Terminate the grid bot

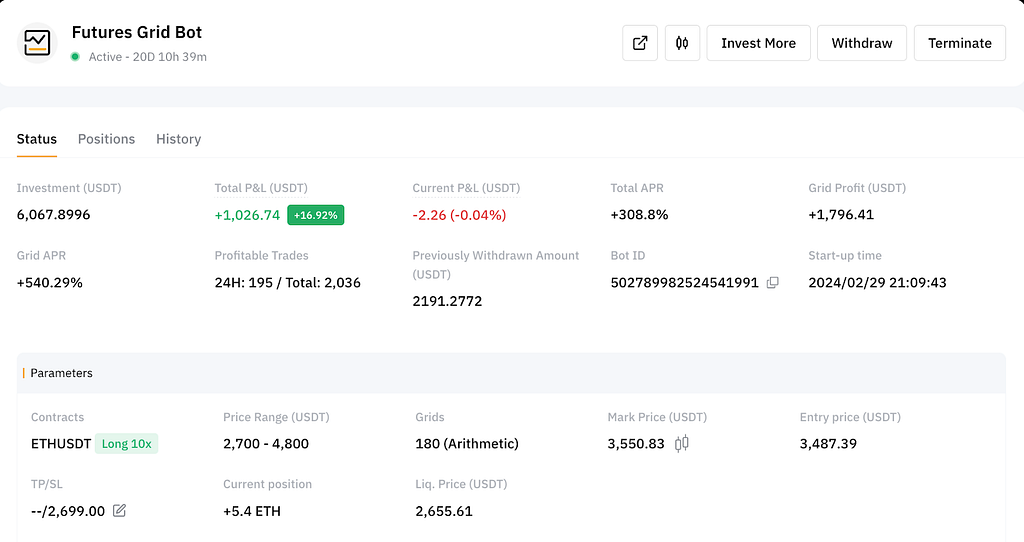click(x=959, y=43)
